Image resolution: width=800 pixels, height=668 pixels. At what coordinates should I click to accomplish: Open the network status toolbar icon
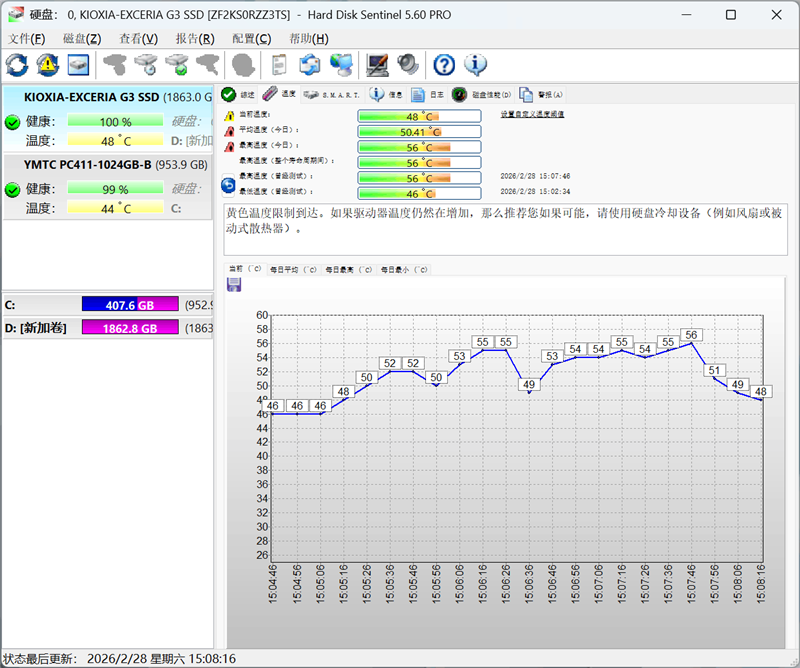[341, 64]
